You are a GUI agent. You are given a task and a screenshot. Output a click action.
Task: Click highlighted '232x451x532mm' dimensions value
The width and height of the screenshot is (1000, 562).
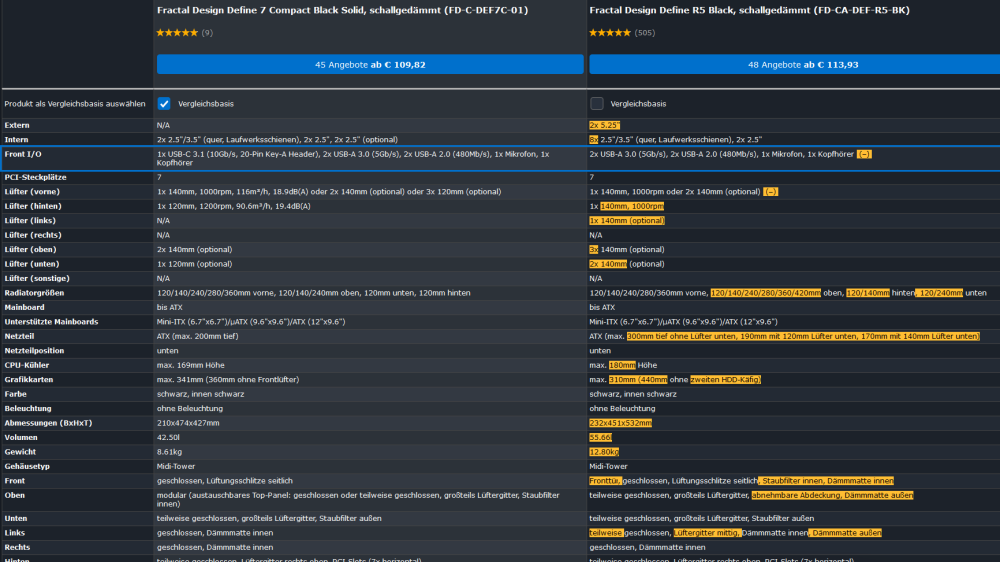[x=621, y=423]
